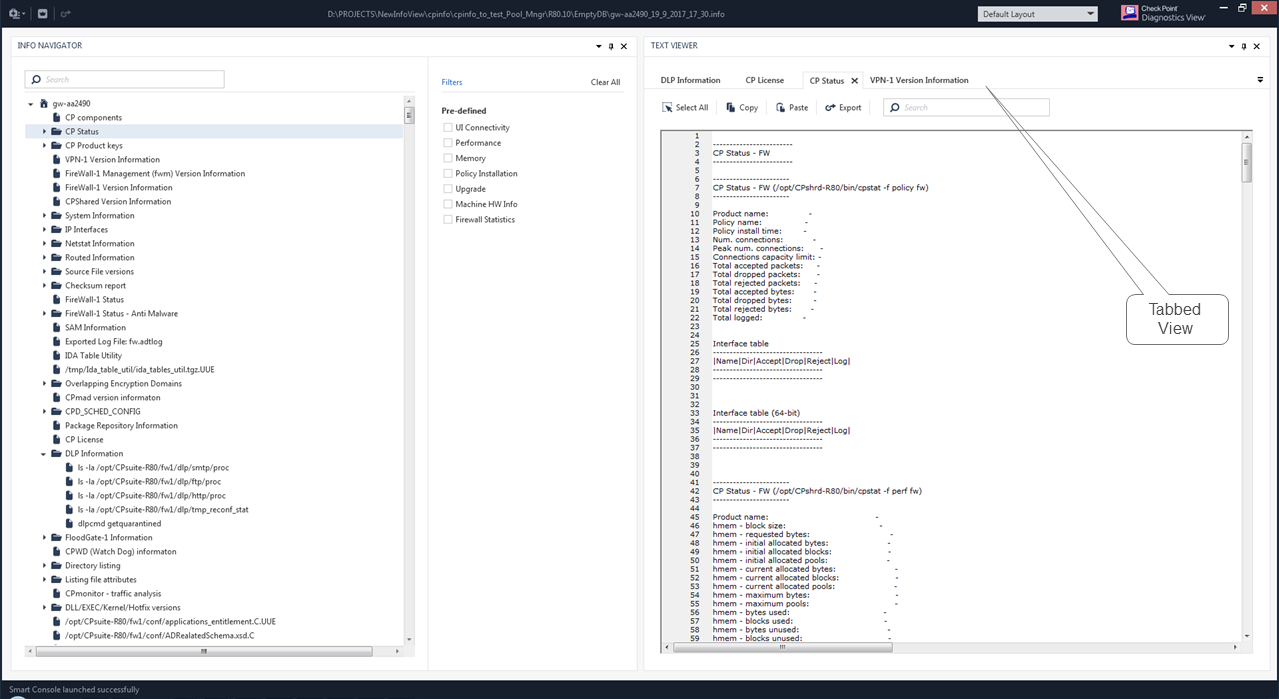1279x699 pixels.
Task: Select Package Repository Information in tree
Action: point(121,425)
